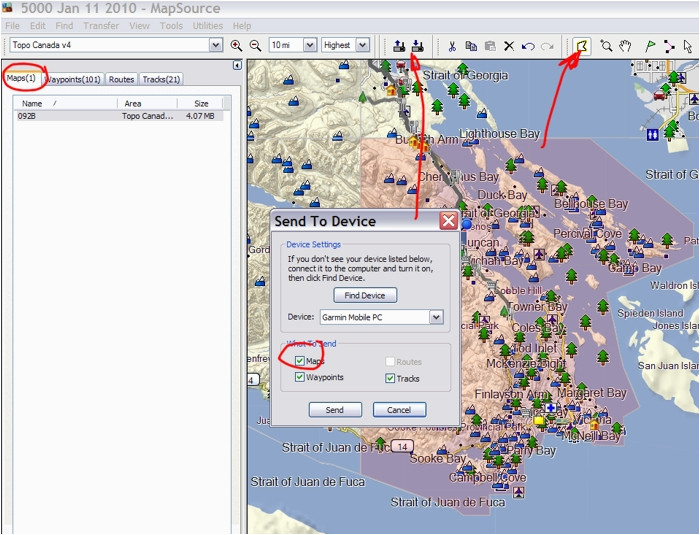Screen dimensions: 700x535
Task: Select the 092B map row
Action: tap(118, 116)
